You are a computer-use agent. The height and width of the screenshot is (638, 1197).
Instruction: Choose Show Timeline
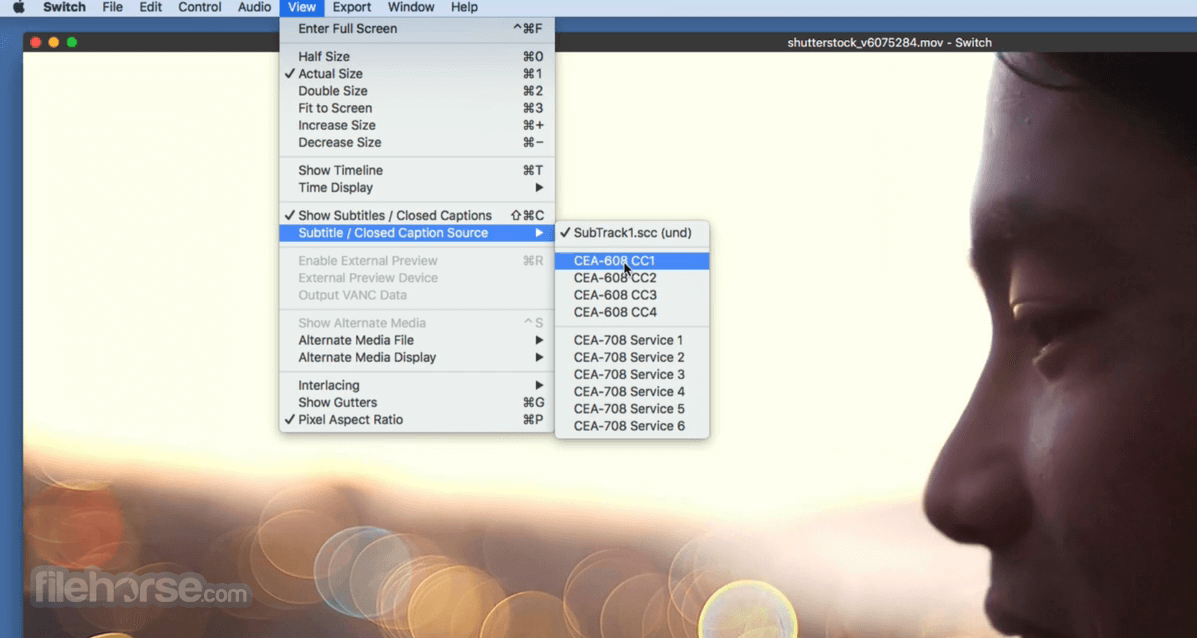point(417,170)
